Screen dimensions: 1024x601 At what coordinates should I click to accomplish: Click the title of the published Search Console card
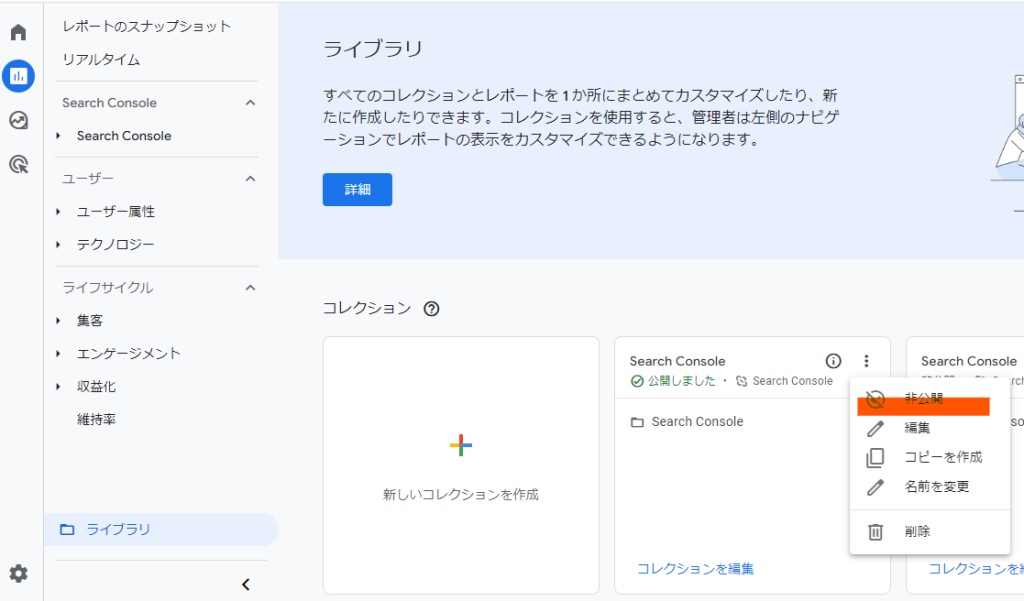click(677, 361)
